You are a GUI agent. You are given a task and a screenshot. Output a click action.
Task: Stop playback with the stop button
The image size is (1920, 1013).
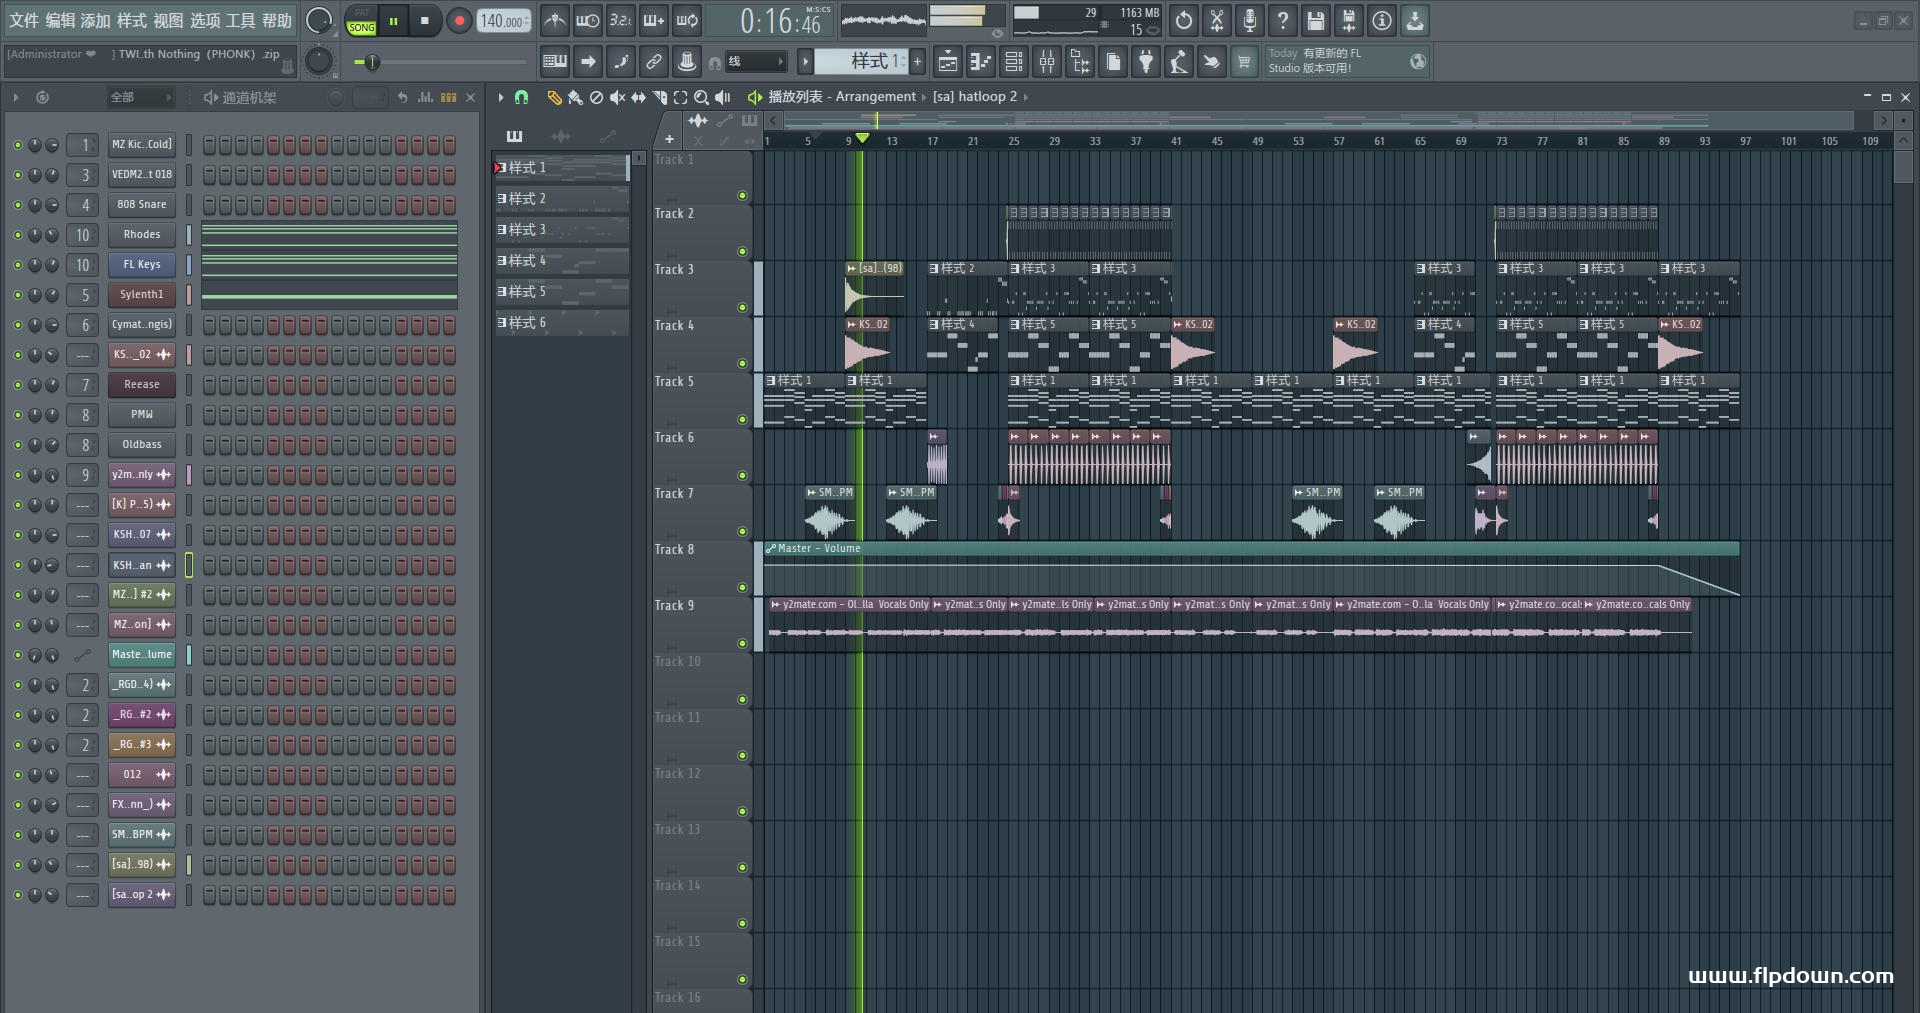click(425, 21)
